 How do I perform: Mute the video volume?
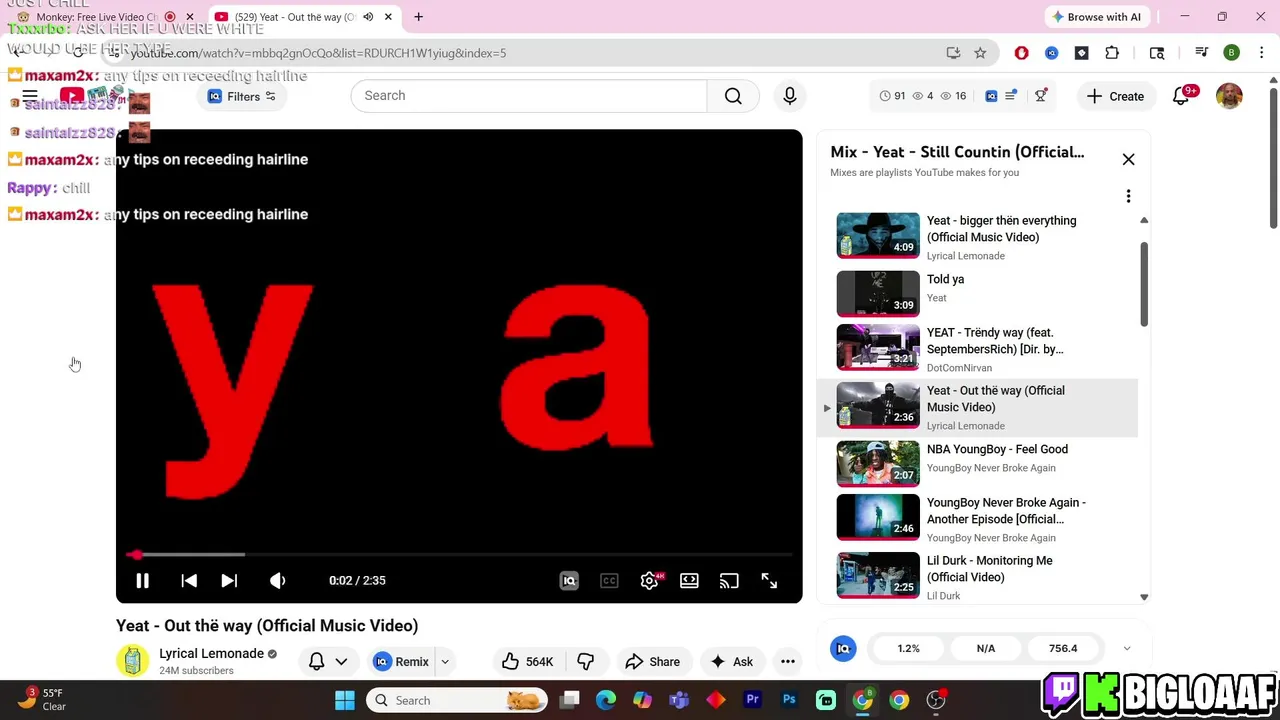[277, 581]
